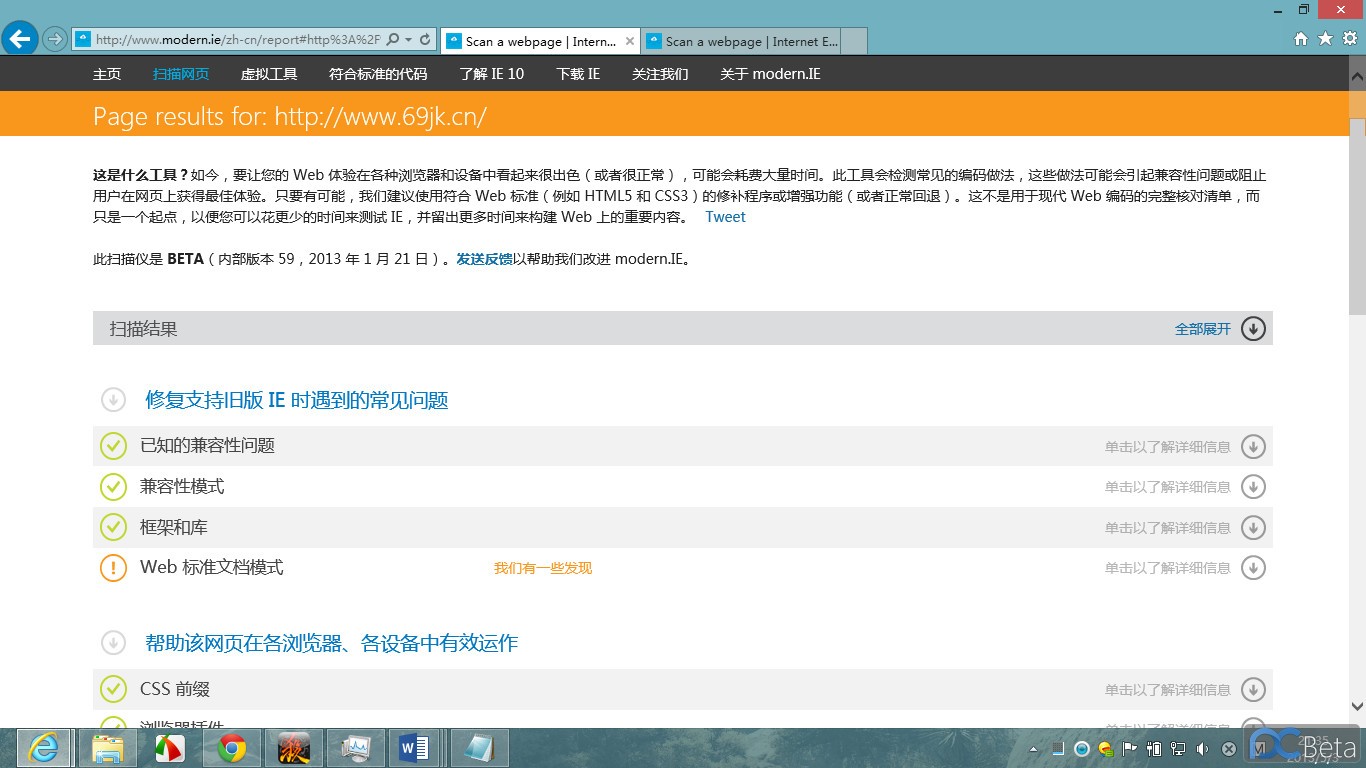
Task: Open File Explorer from the taskbar
Action: tap(107, 748)
